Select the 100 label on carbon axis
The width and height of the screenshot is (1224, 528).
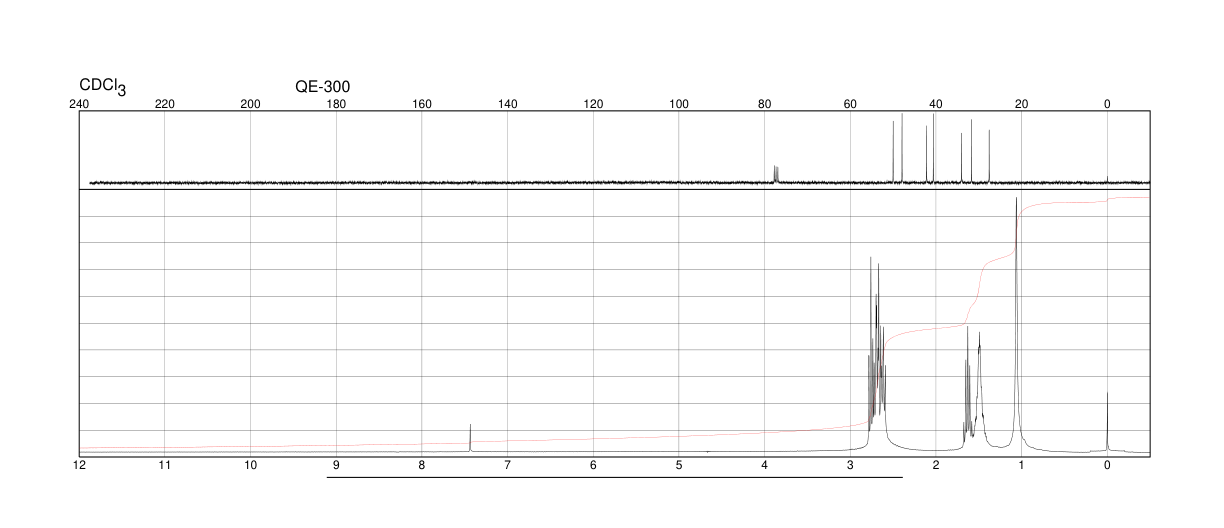click(679, 104)
